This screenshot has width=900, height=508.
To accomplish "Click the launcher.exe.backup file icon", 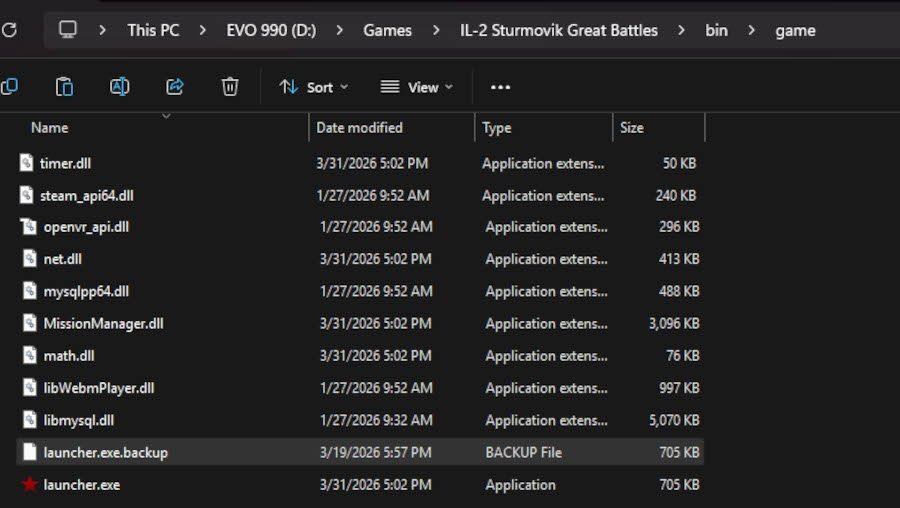I will pos(29,453).
